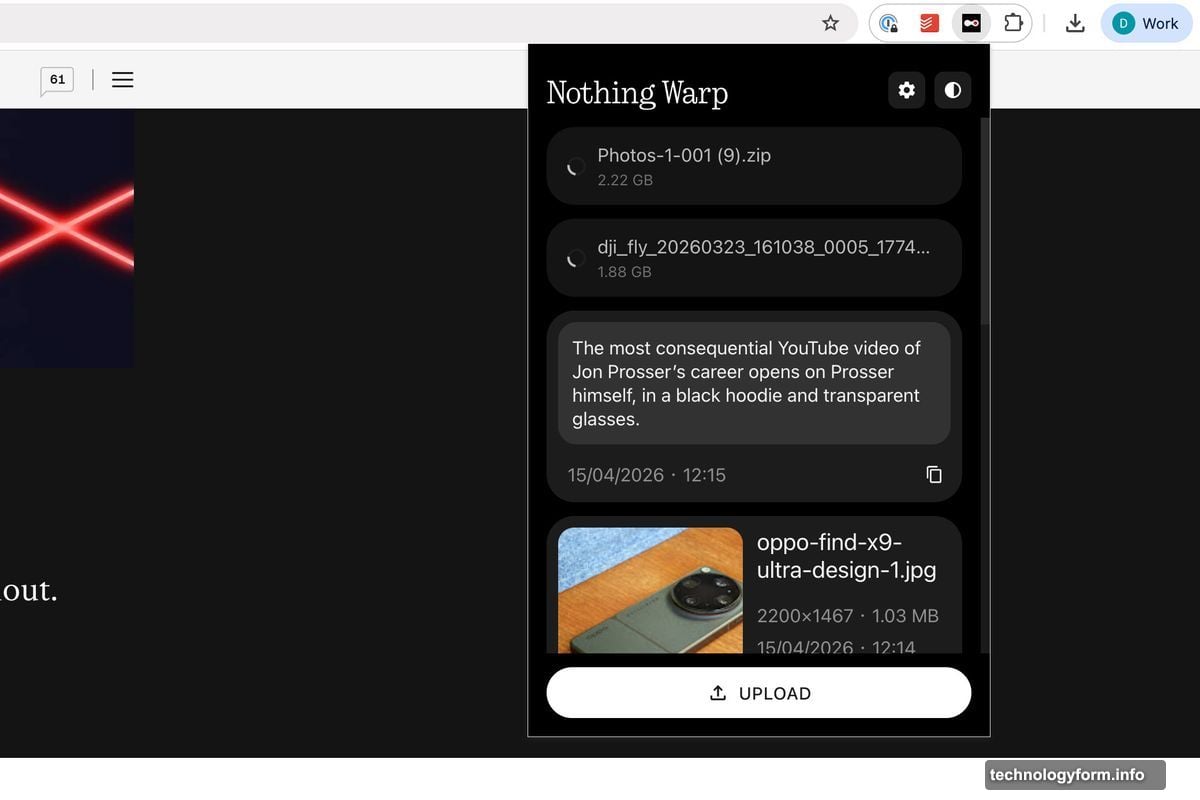Image resolution: width=1200 pixels, height=800 pixels.
Task: Select the dji_fly_20260323 file entry
Action: [x=754, y=258]
